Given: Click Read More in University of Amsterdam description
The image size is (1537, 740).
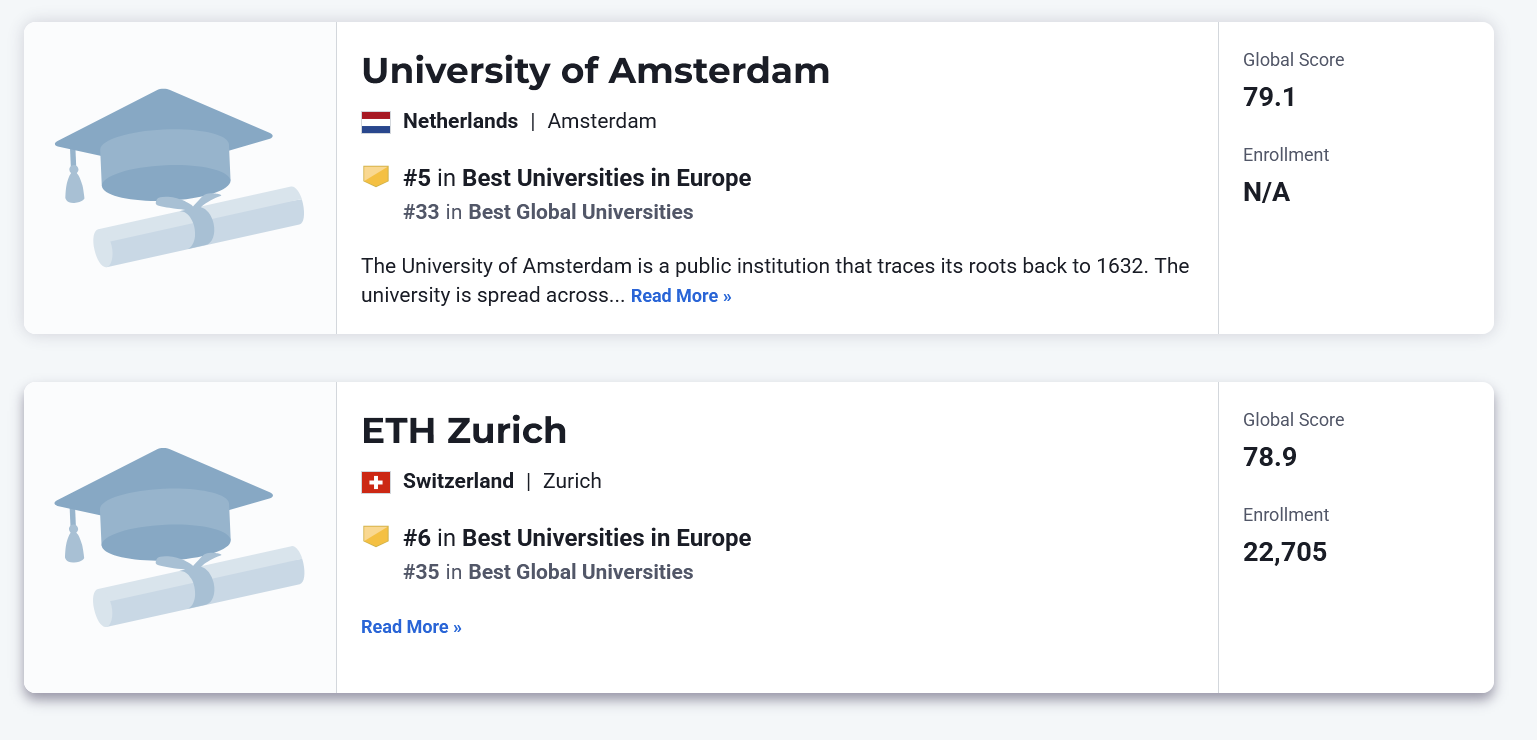Looking at the screenshot, I should [x=681, y=296].
